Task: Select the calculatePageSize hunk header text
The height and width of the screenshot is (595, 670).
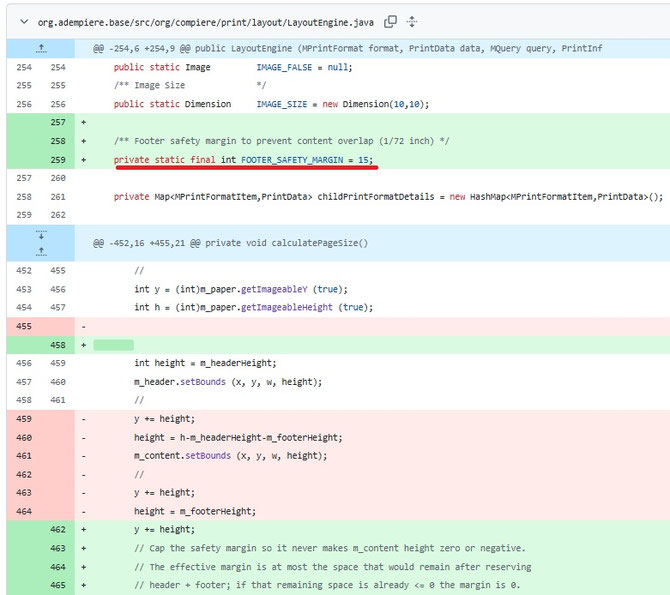Action: pyautogui.click(x=230, y=243)
